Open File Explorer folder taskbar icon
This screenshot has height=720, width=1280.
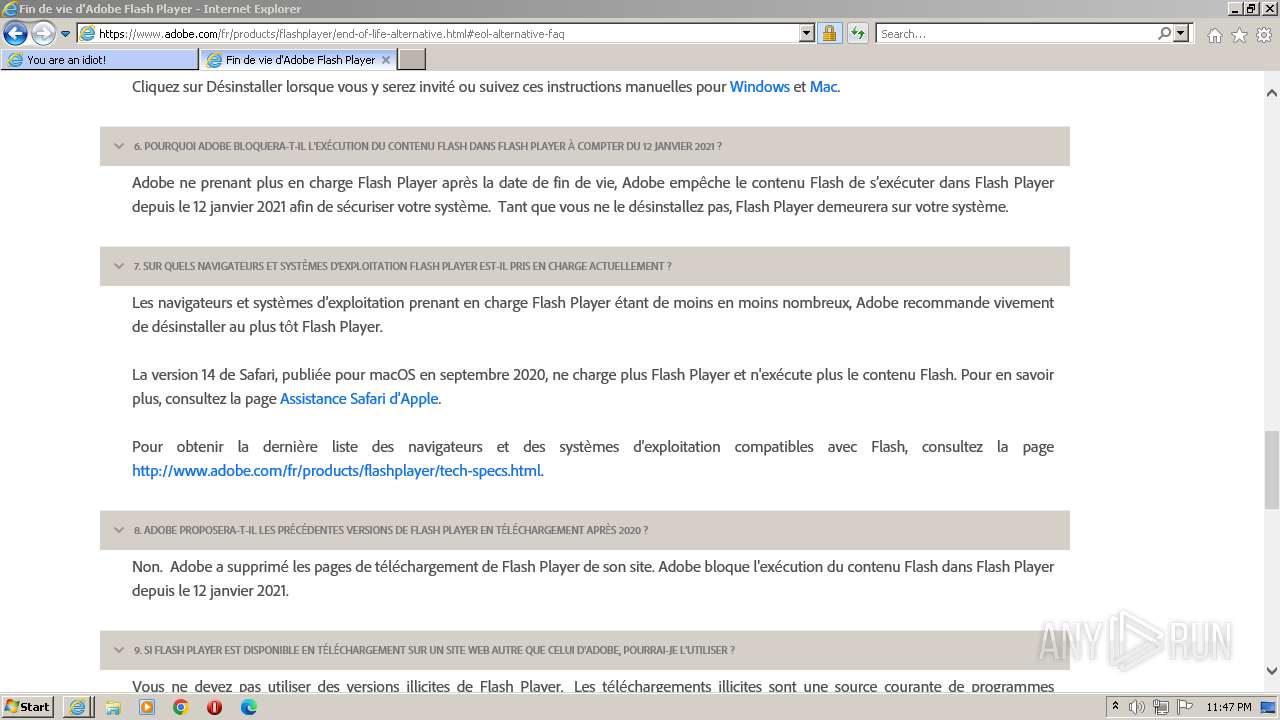(x=113, y=707)
